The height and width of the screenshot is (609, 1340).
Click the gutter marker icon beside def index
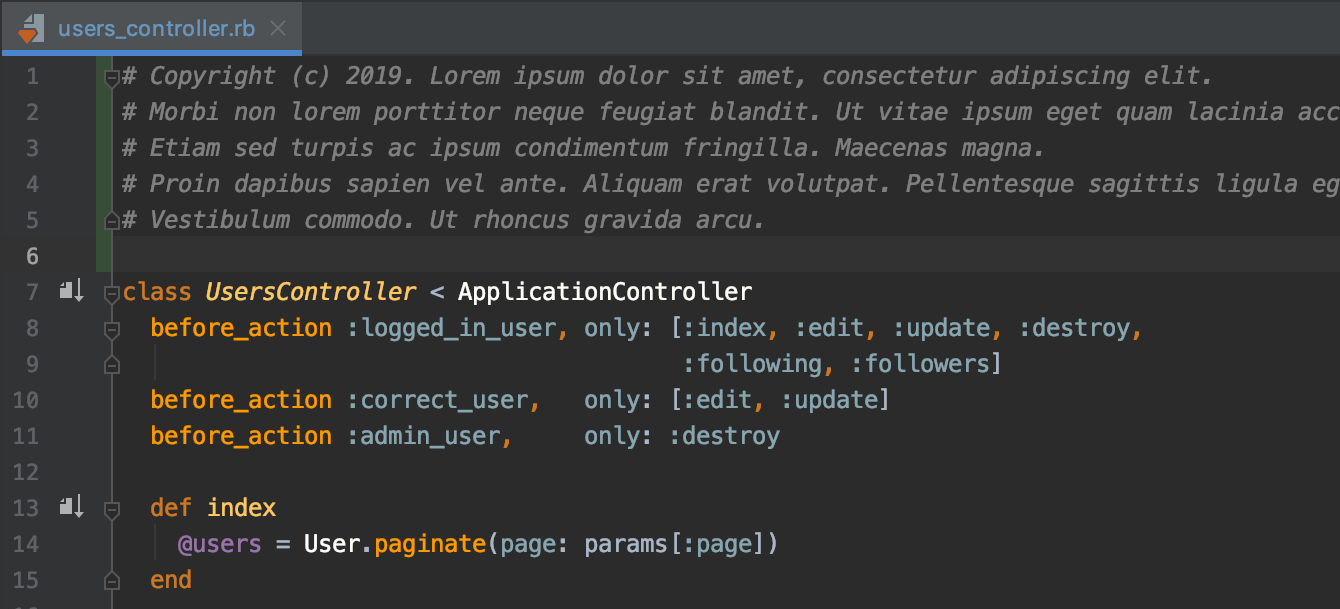point(71,508)
